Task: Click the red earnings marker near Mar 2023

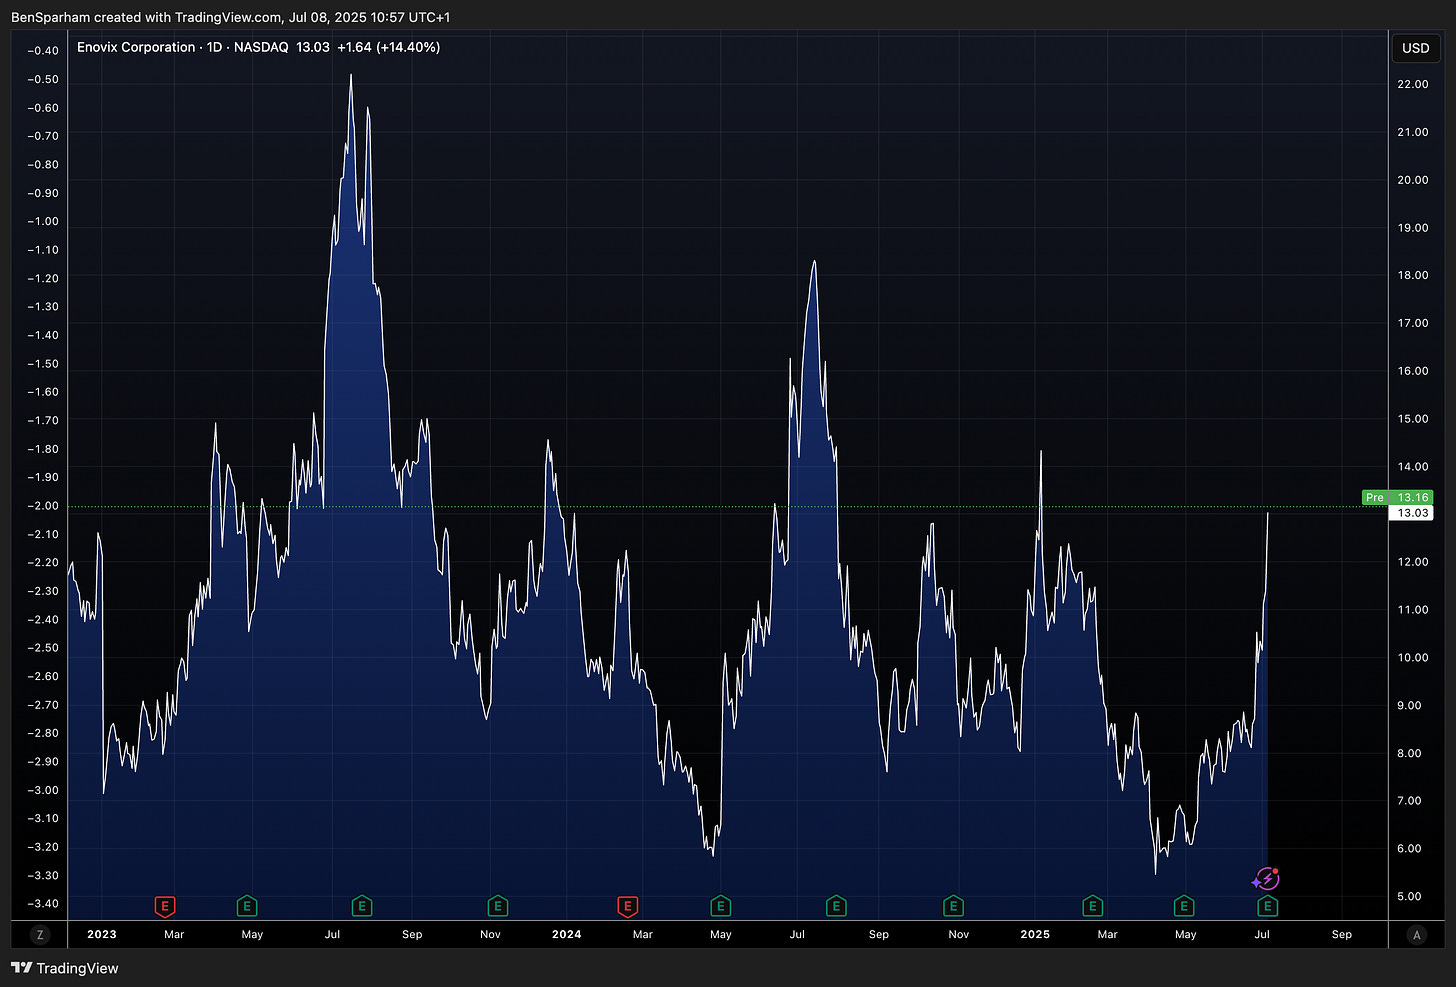Action: pyautogui.click(x=165, y=907)
